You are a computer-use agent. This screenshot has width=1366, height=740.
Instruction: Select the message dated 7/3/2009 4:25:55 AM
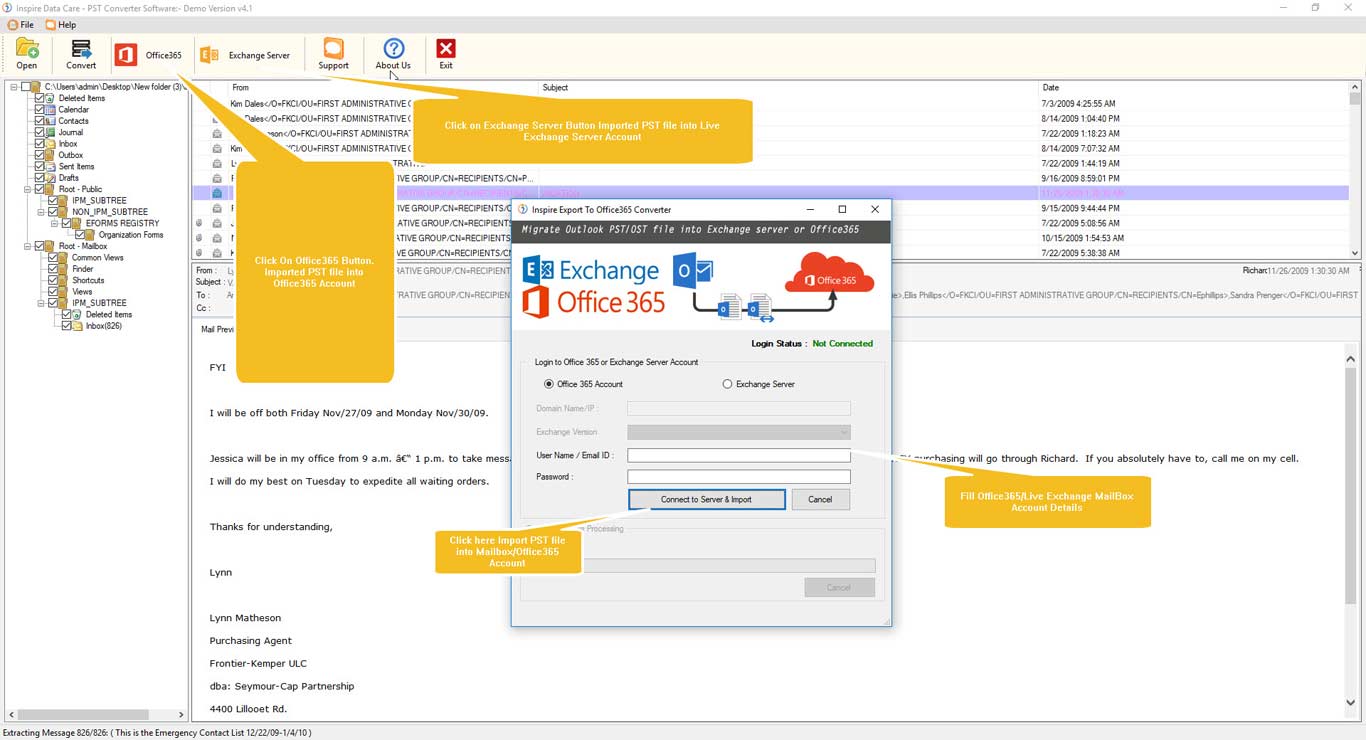pos(770,104)
